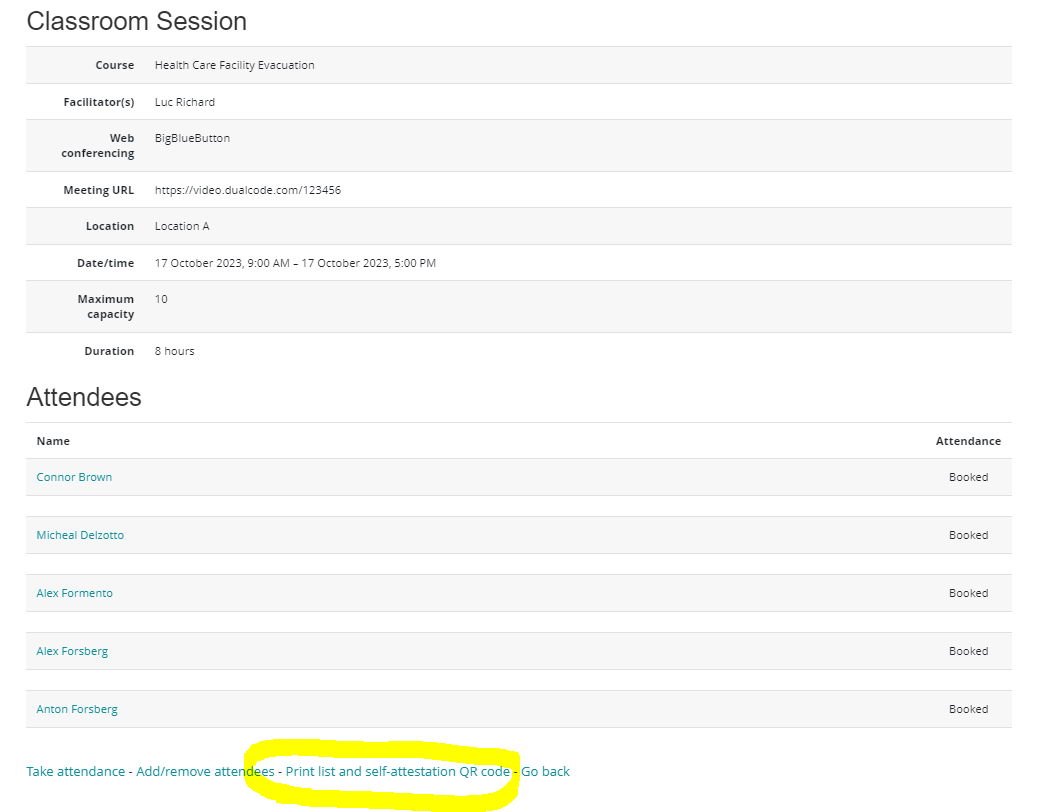Click Connor Brown's Booked status
This screenshot has width=1037, height=812.
(967, 477)
